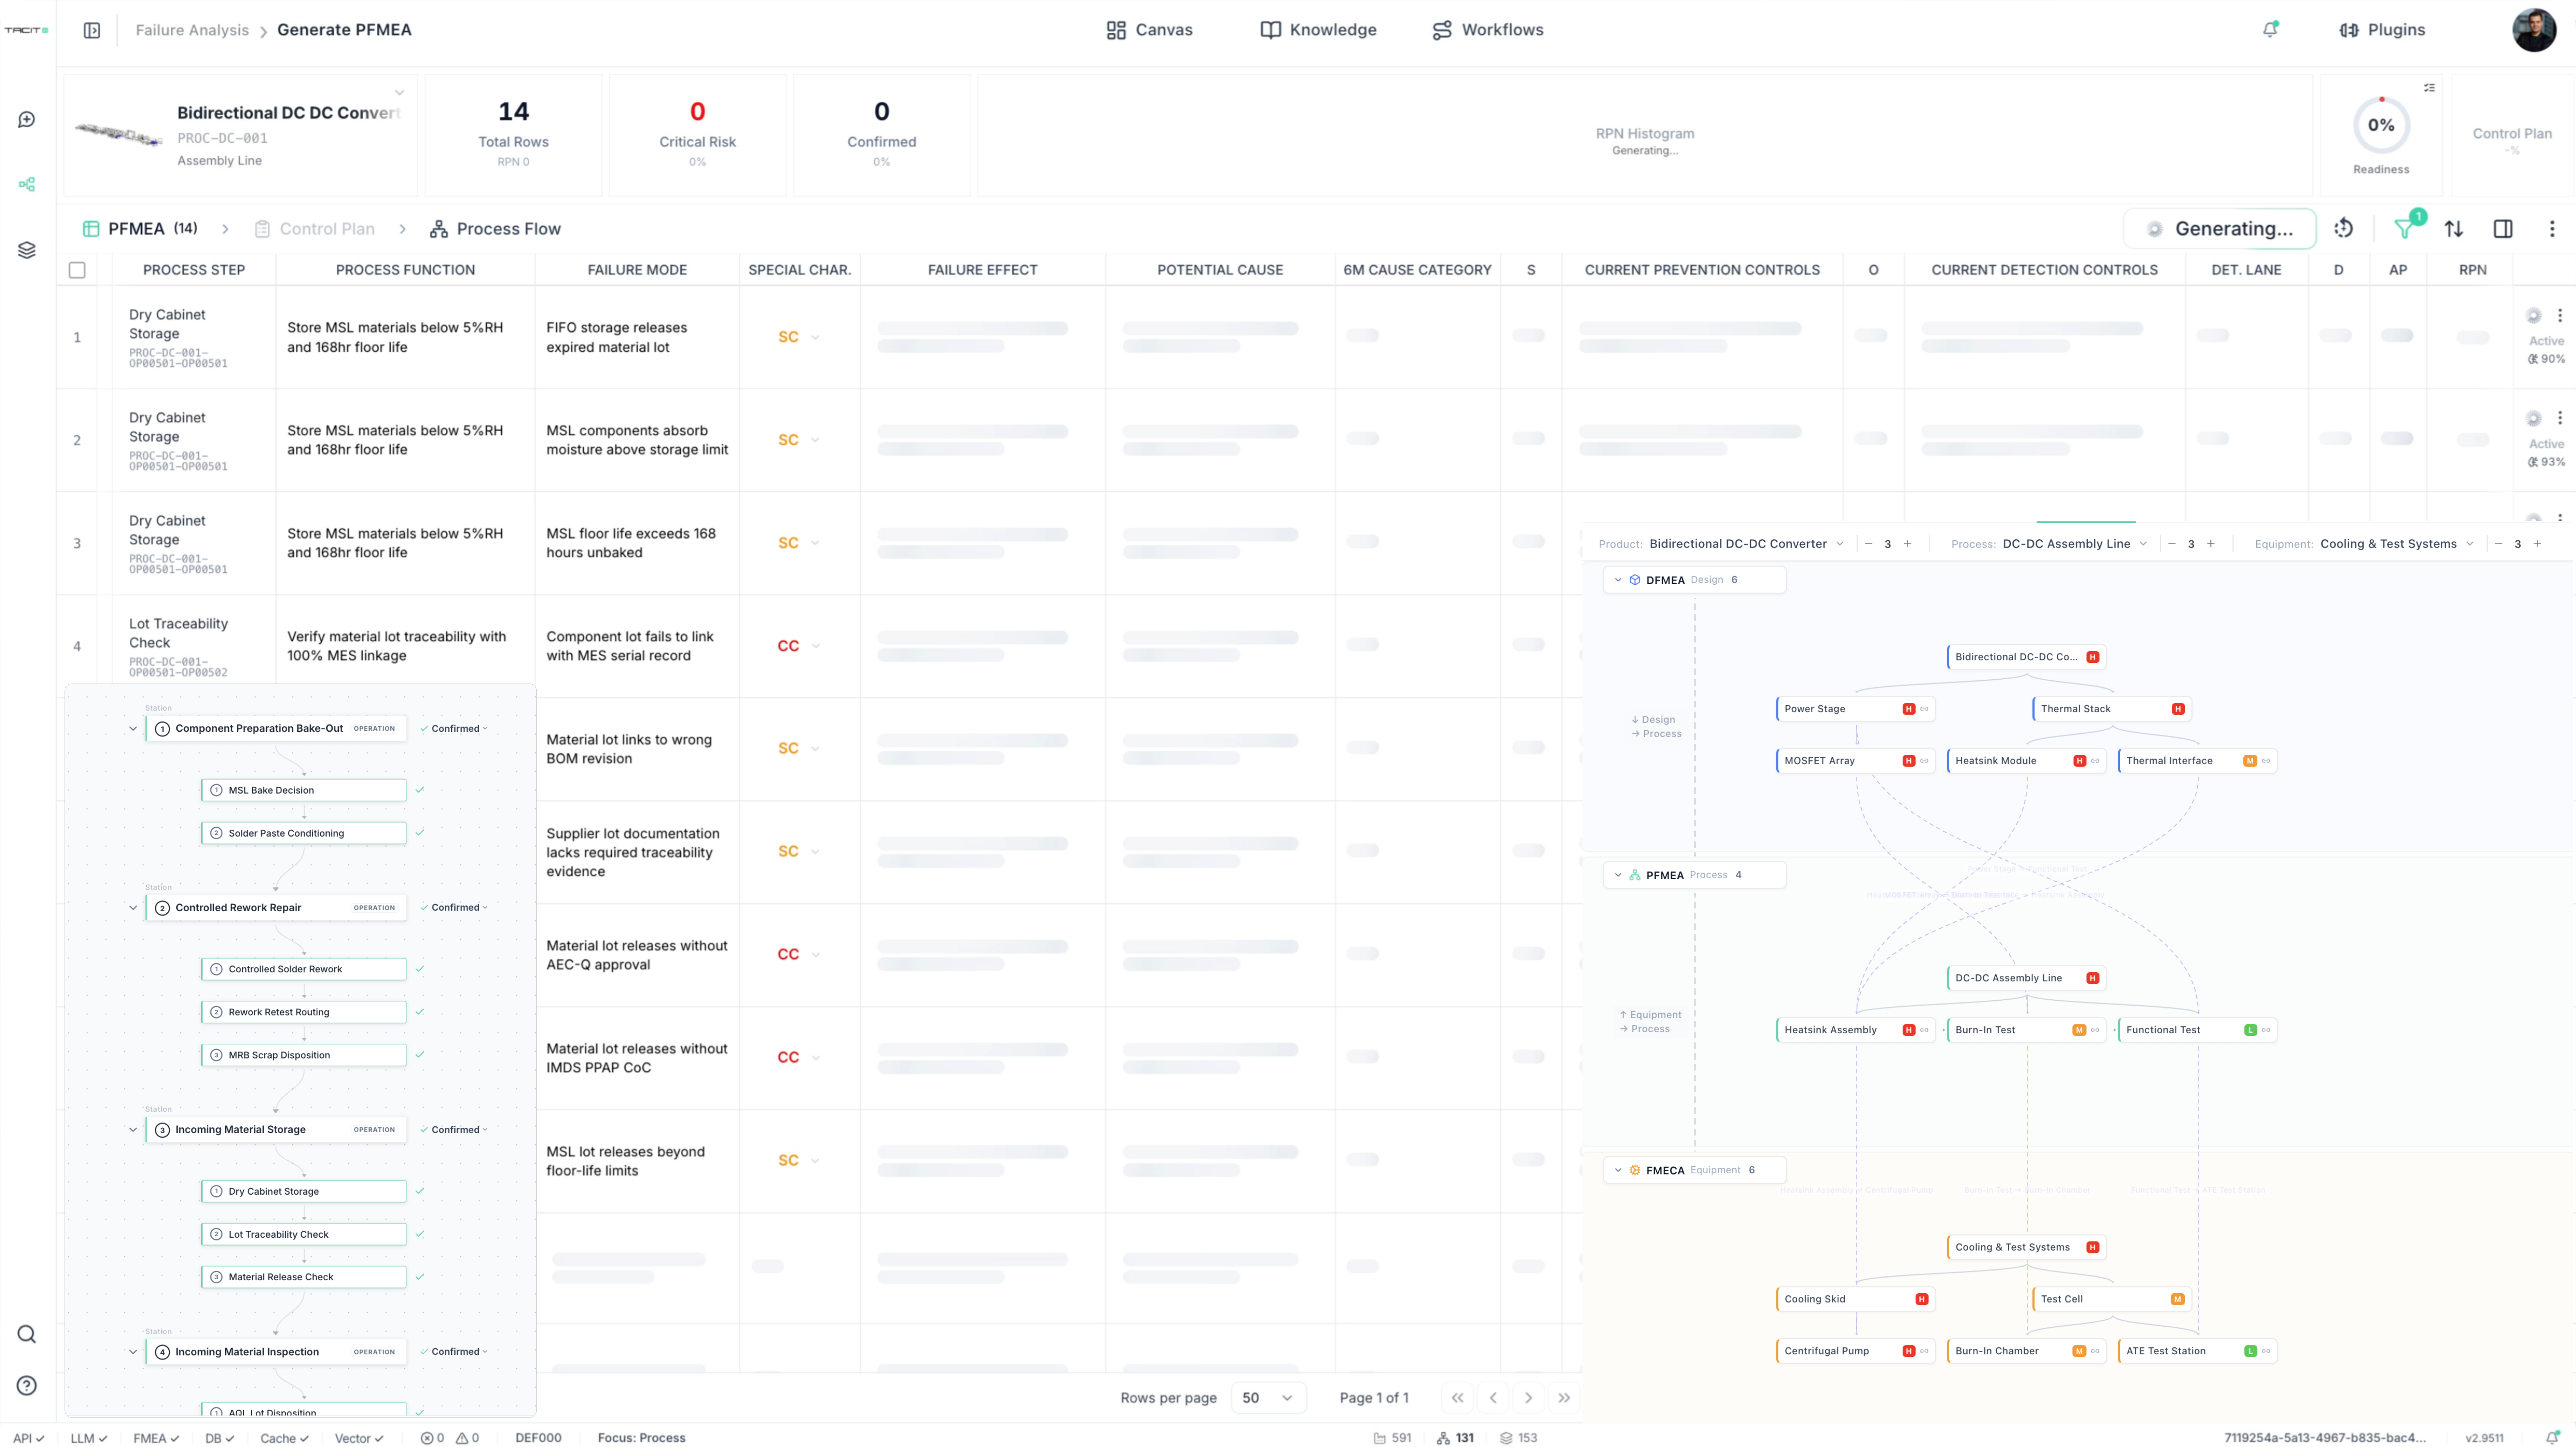Viewport: 2576px width, 1447px height.
Task: Collapse the DFMEA Design section
Action: tap(1618, 580)
